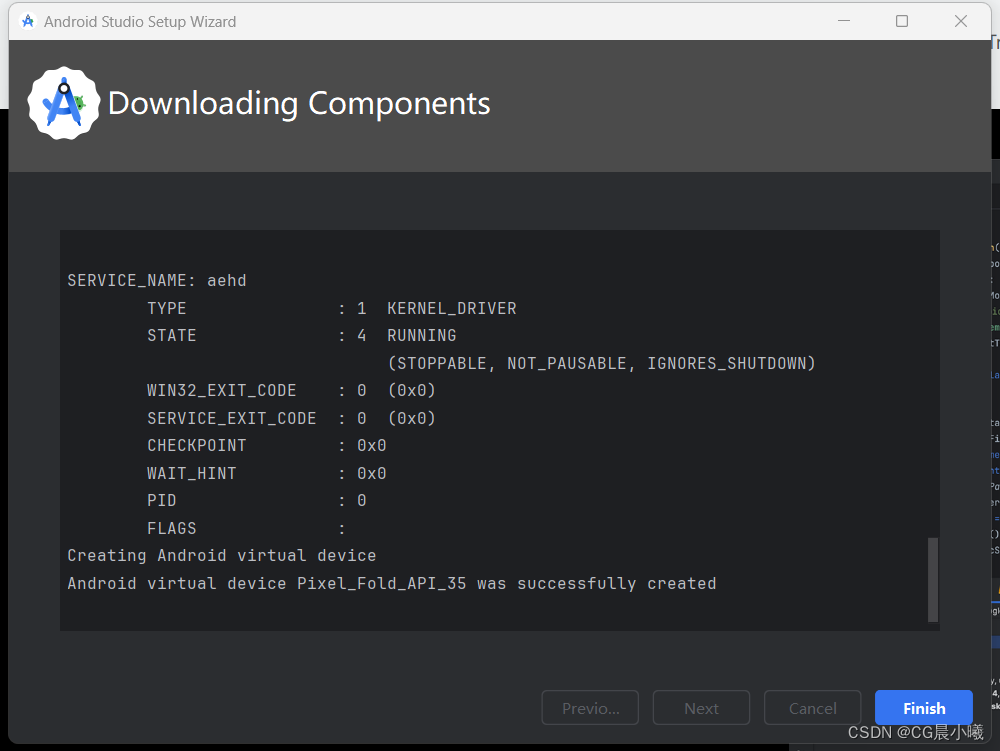The image size is (1000, 751).
Task: Click the Cancel button
Action: click(812, 708)
